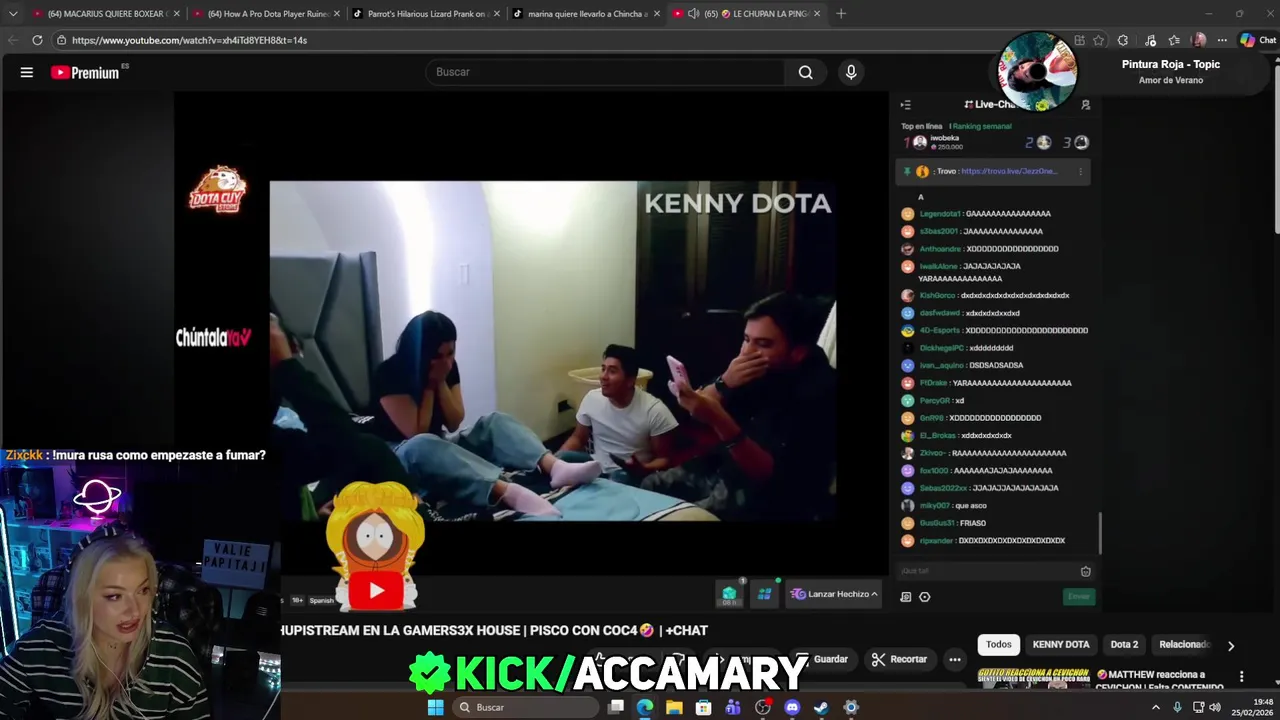Select the Relacionado filter chip
Screen dimensions: 1280x720
tap(1184, 644)
